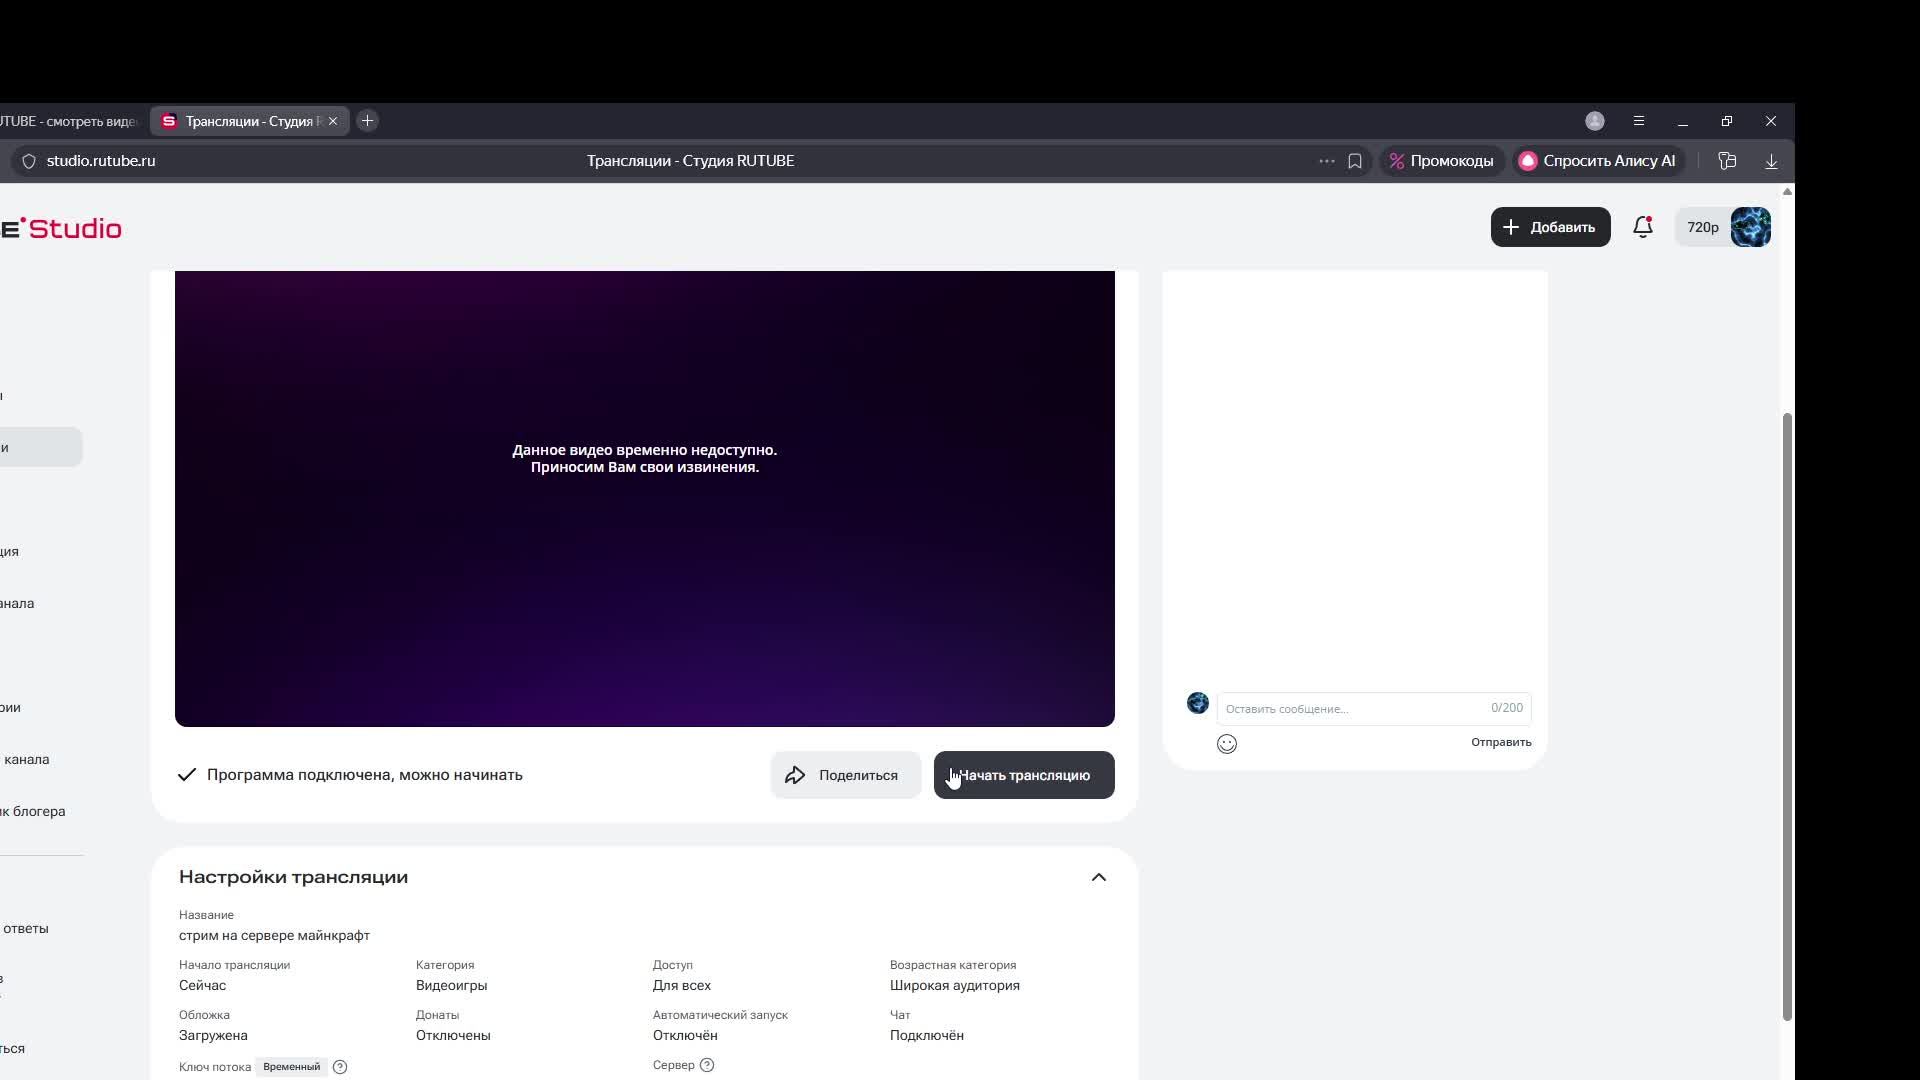Open a new browser tab with the plus

coord(367,121)
